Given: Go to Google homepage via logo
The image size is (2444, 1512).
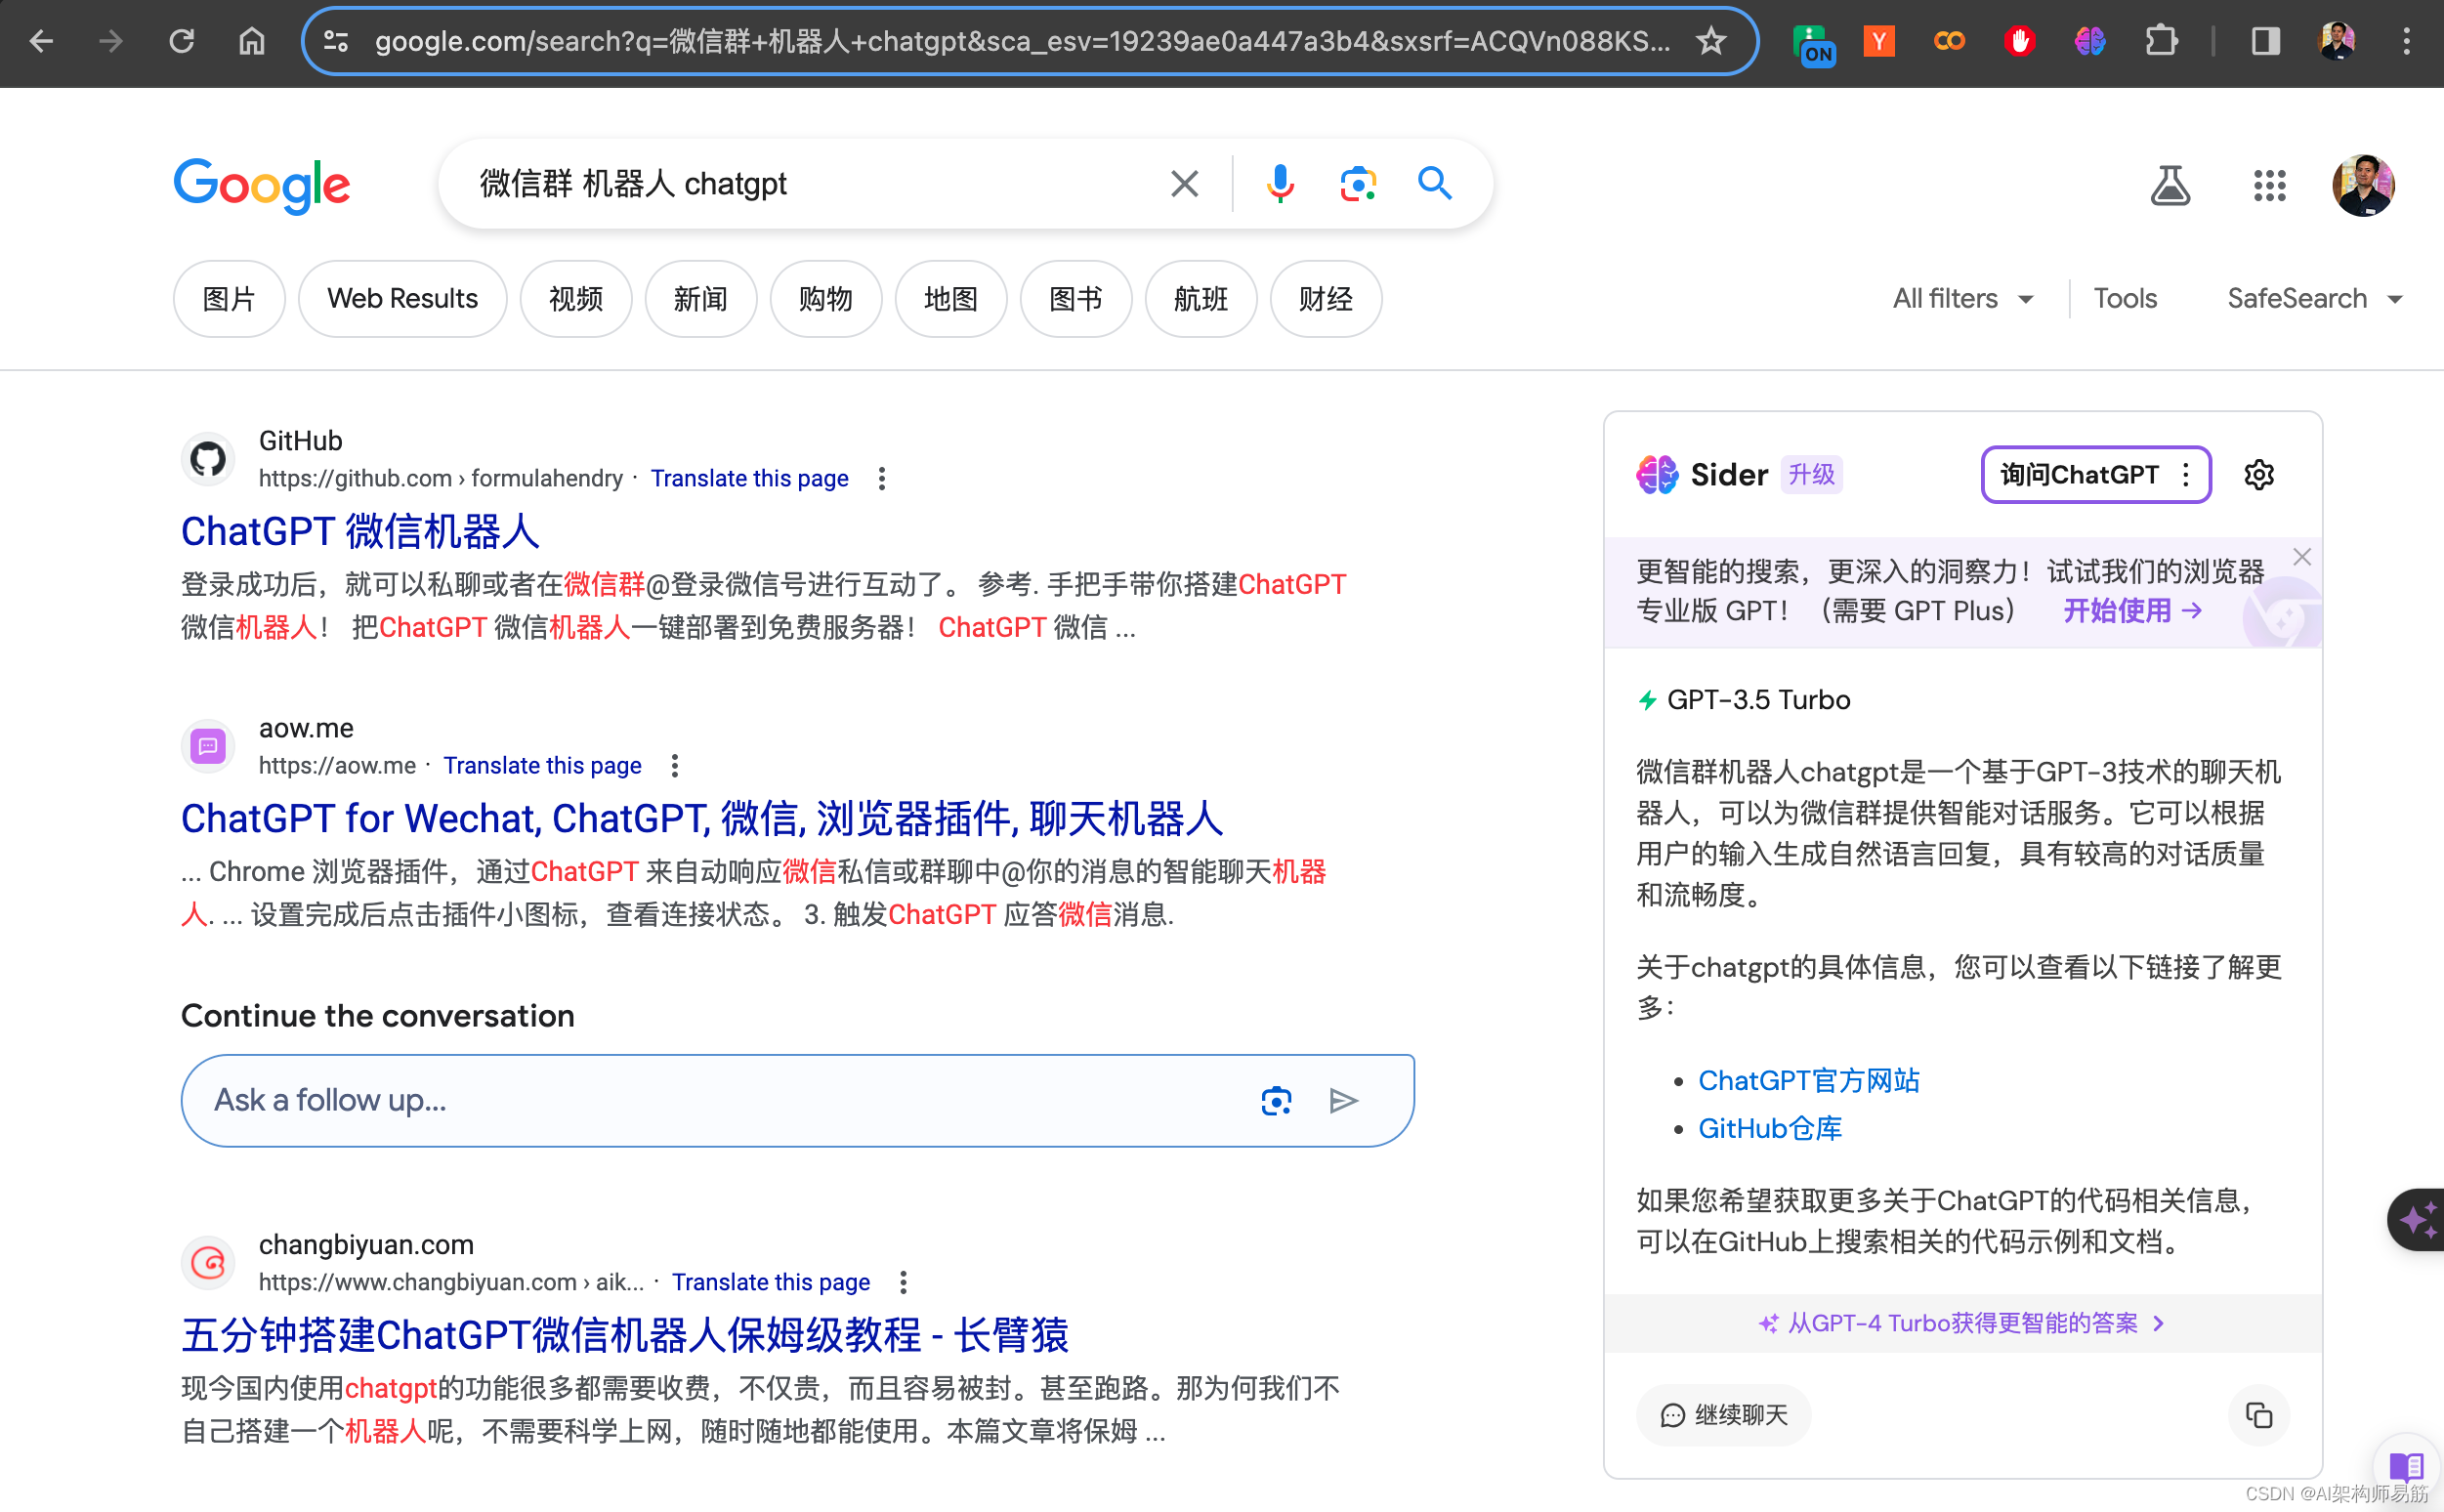Looking at the screenshot, I should point(262,186).
